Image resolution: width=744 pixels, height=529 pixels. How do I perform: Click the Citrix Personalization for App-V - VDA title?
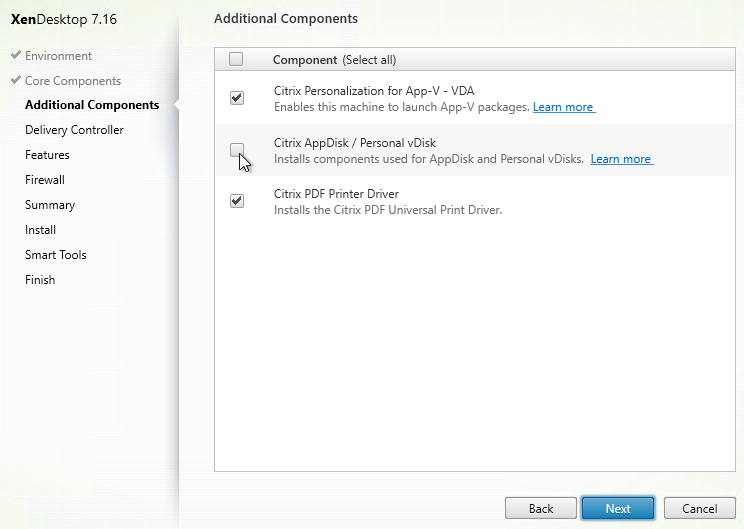click(x=374, y=91)
